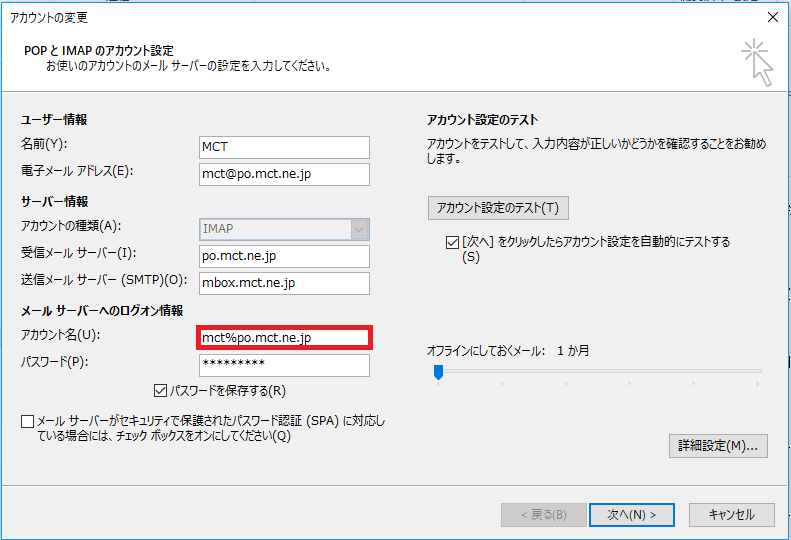
Task: Click the 送信メール サーバー (SMTP)(O): label
Action: 104,280
